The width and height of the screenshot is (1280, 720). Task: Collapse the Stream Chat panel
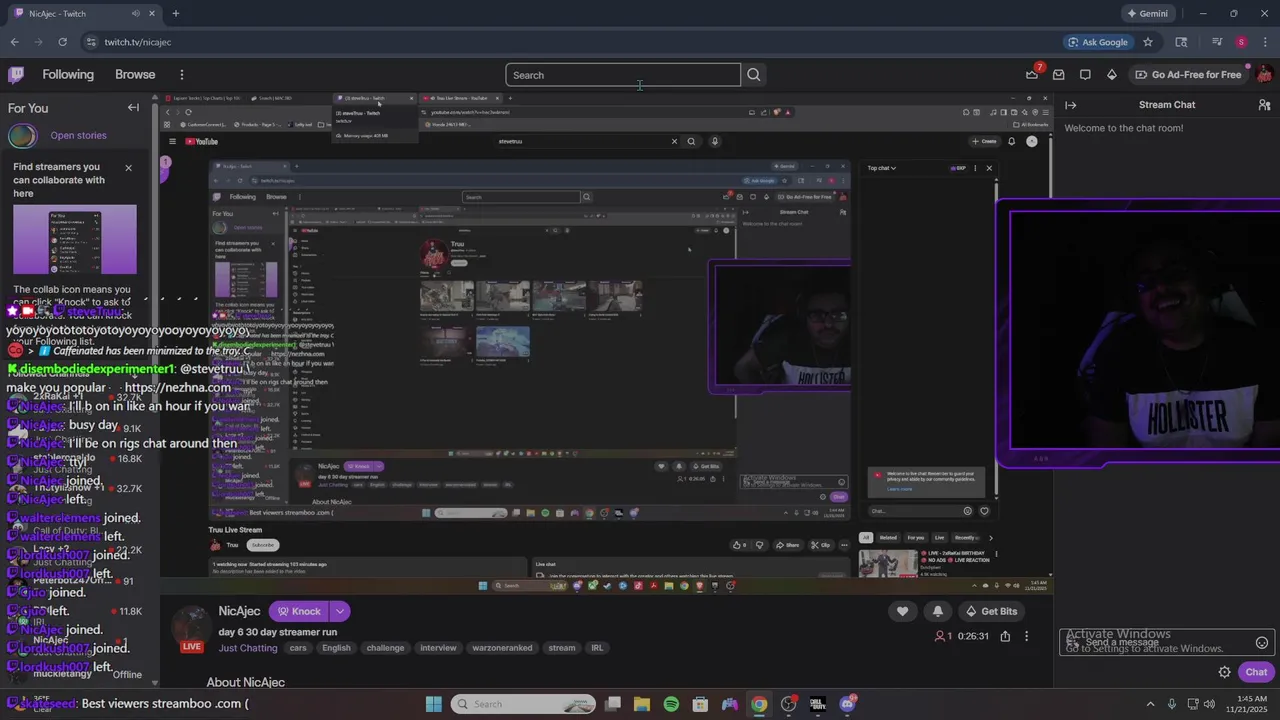click(1070, 105)
